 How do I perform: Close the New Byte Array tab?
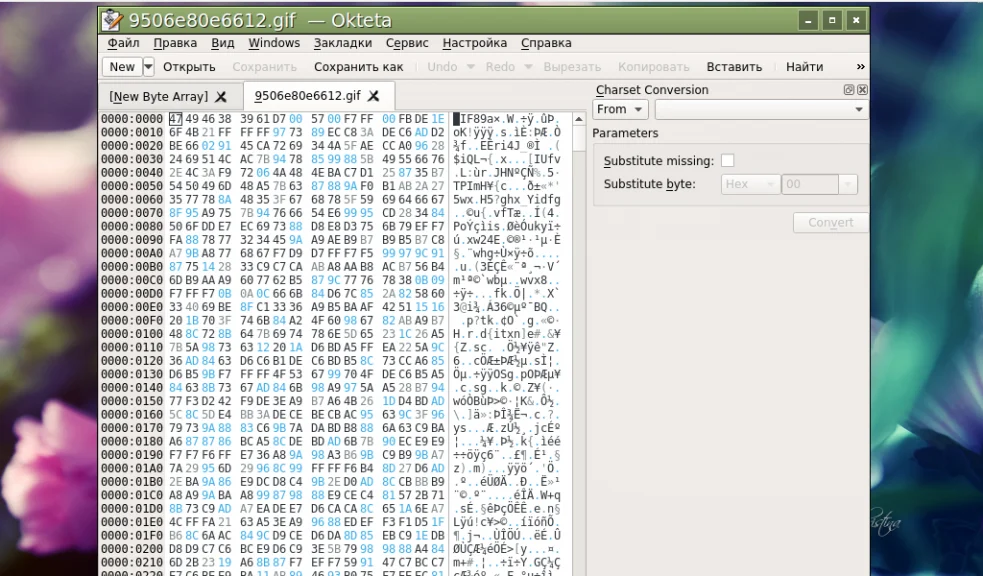coord(221,97)
